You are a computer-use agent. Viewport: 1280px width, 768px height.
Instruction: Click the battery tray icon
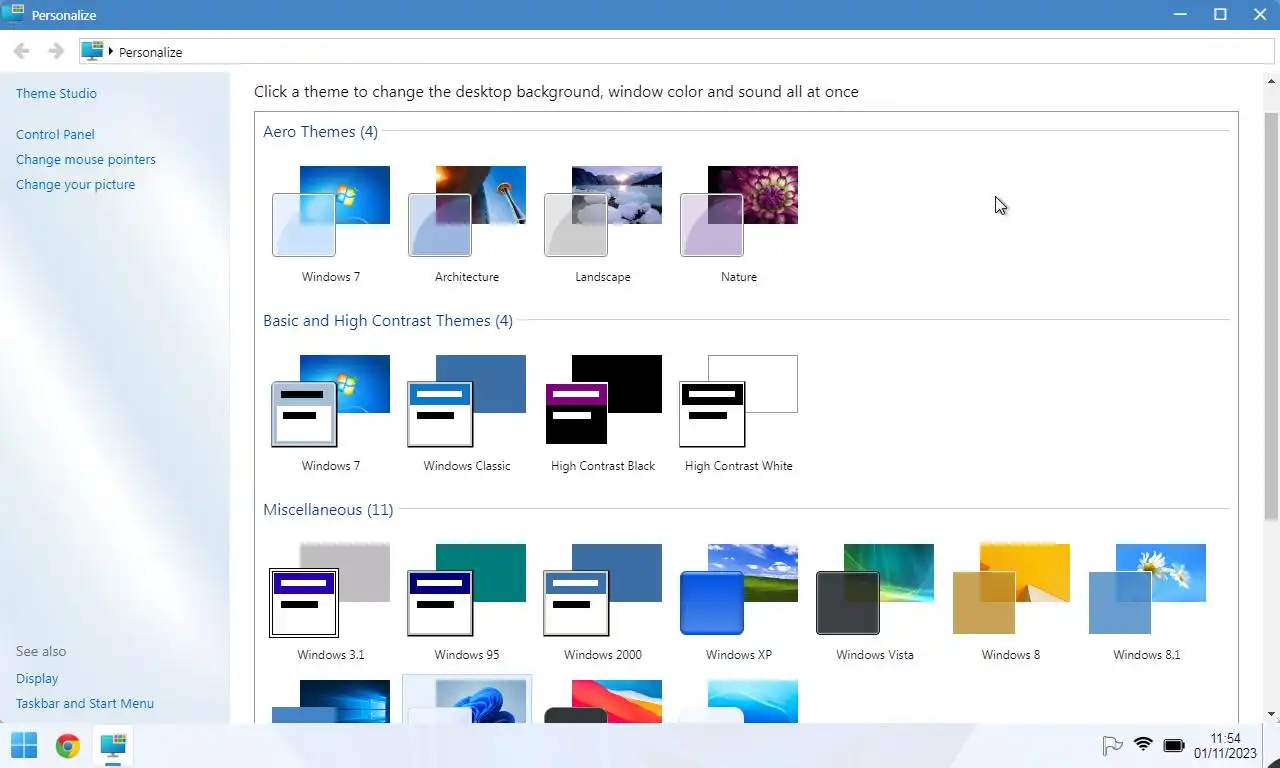pos(1174,746)
